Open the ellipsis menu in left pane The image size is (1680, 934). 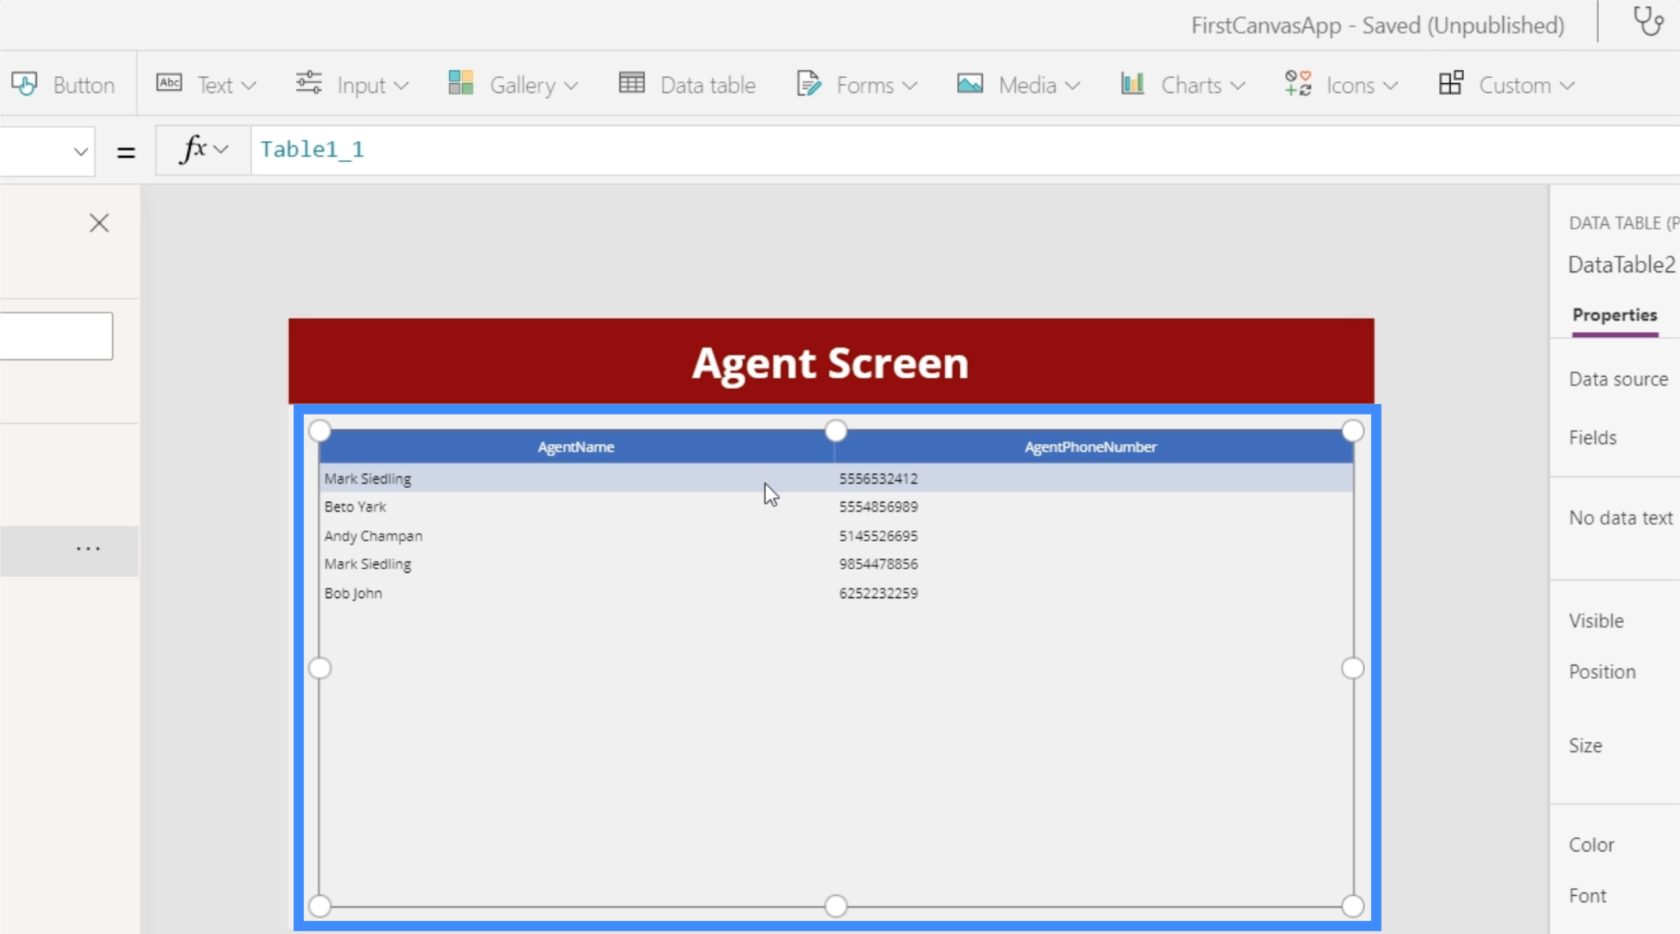[88, 549]
